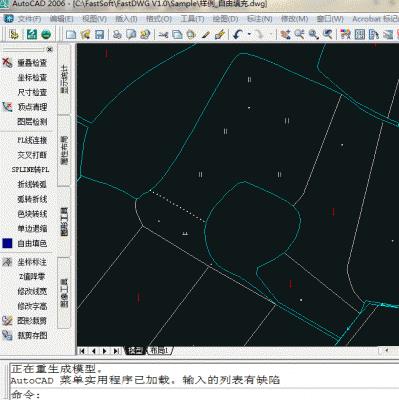Expand the Redo history dropdown arrow
The image size is (399, 400).
pos(270,34)
